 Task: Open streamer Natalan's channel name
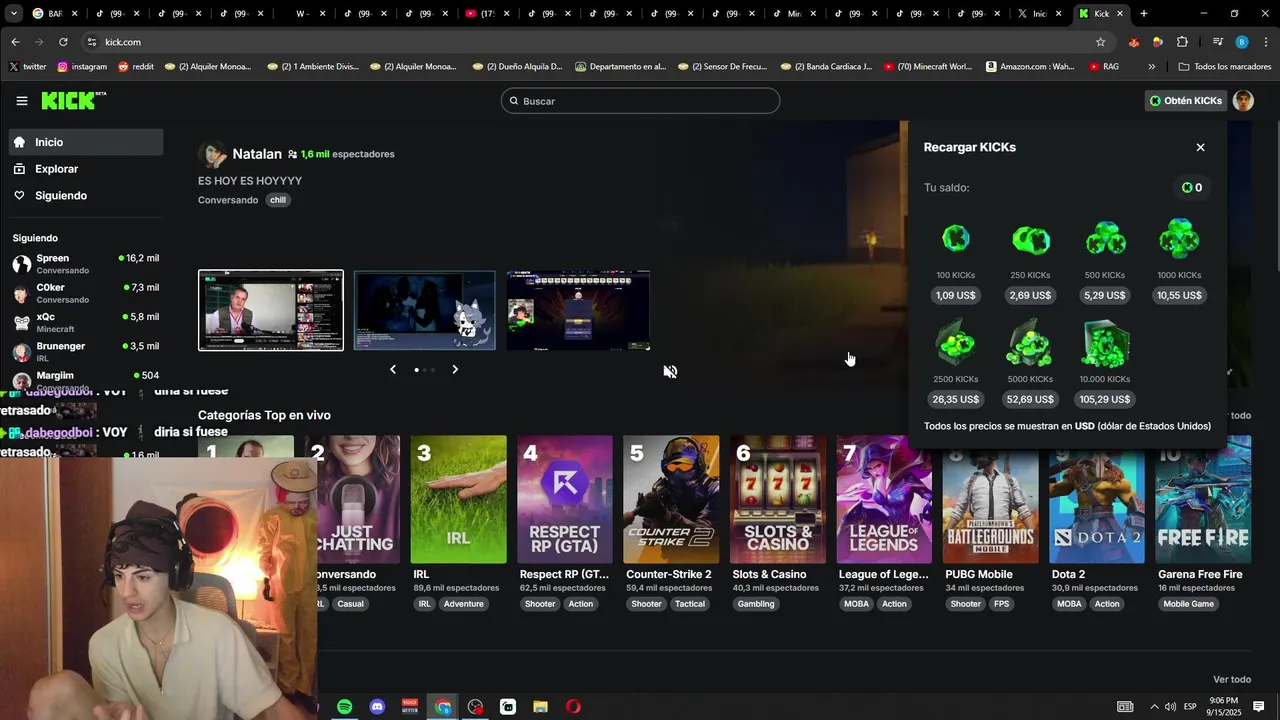point(257,154)
